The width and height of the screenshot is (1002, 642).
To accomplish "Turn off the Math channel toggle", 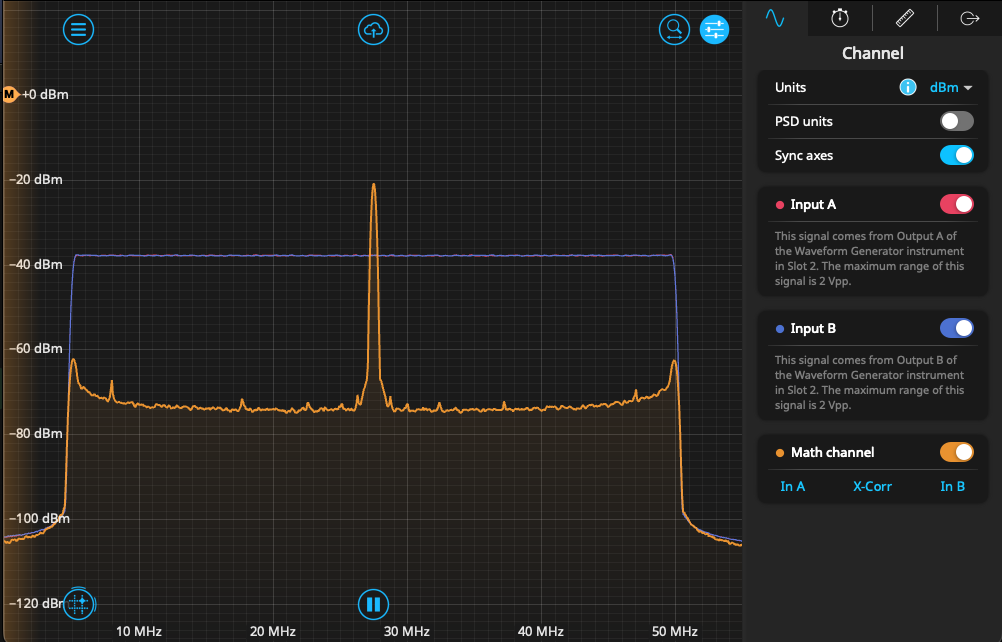I will tap(956, 452).
